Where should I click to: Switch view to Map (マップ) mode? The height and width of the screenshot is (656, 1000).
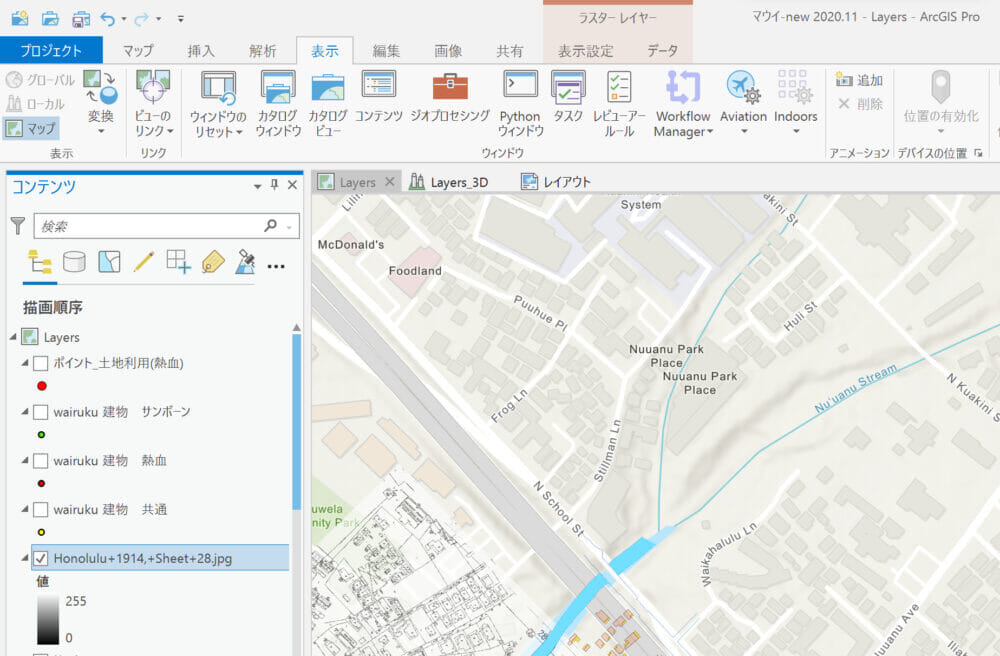pyautogui.click(x=31, y=128)
